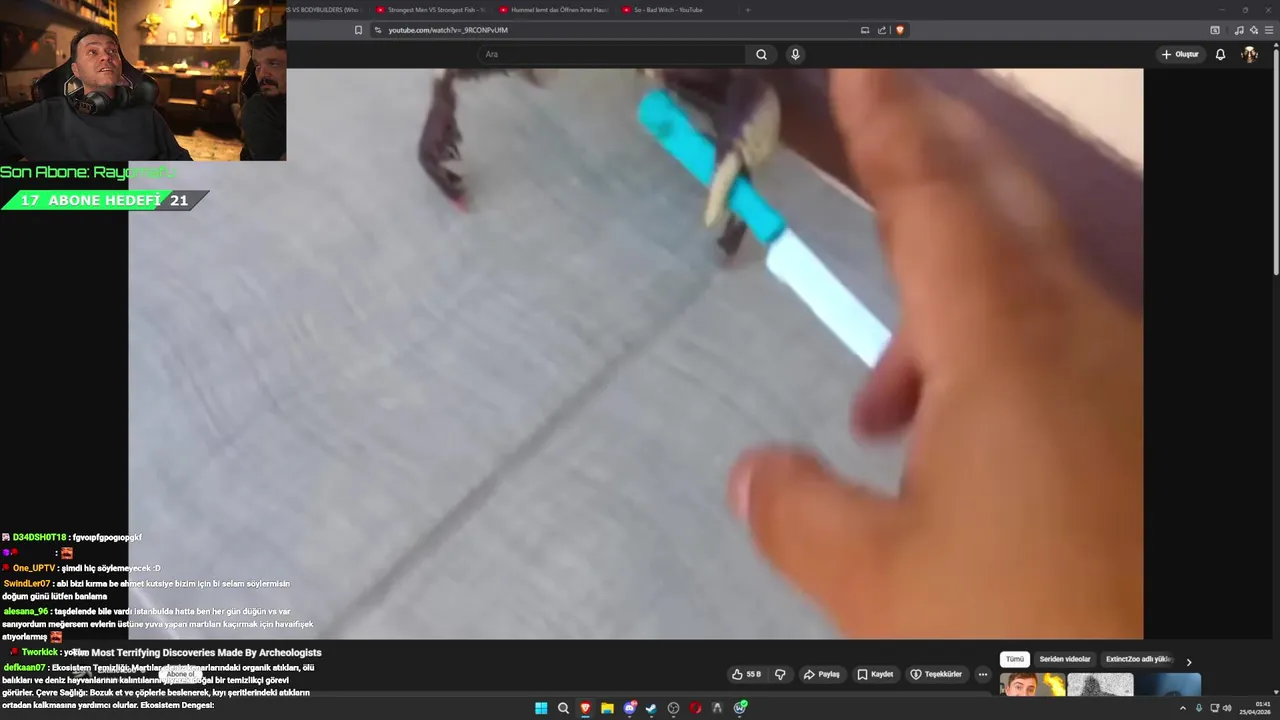Viewport: 1280px width, 720px height.
Task: Click the Oluştur create button
Action: pos(1180,54)
